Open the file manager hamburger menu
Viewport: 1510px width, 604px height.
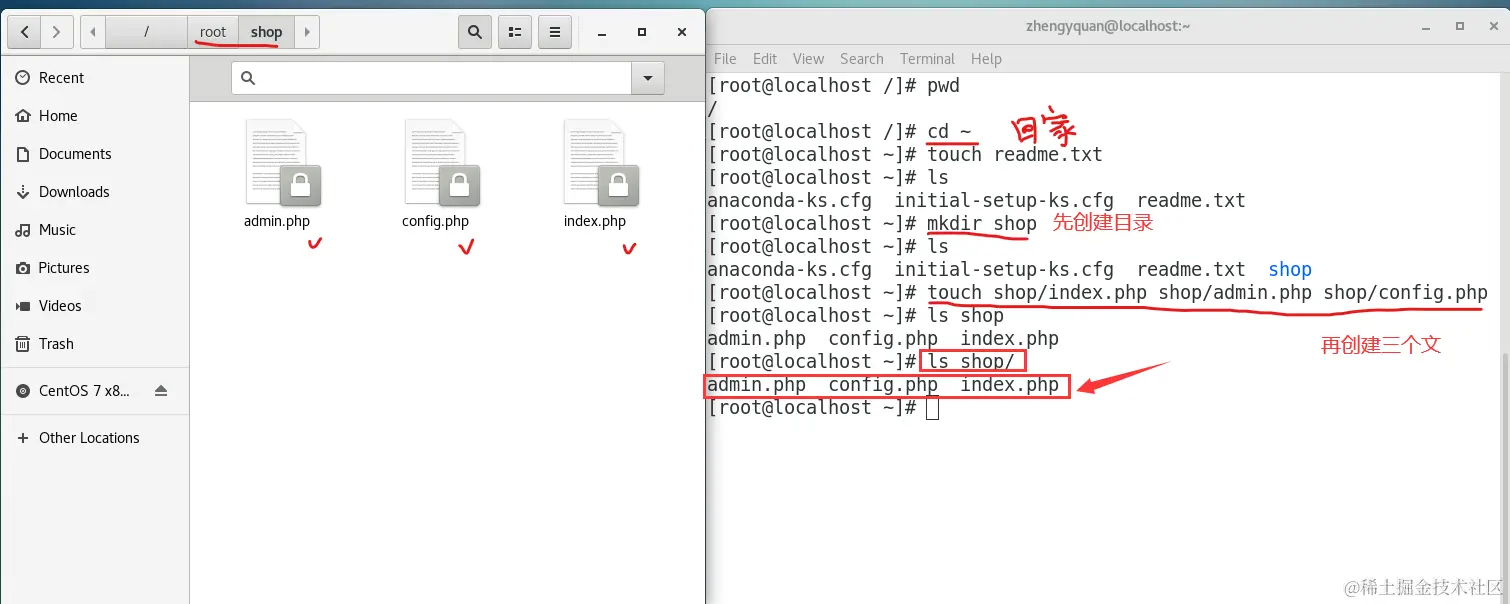click(x=555, y=32)
